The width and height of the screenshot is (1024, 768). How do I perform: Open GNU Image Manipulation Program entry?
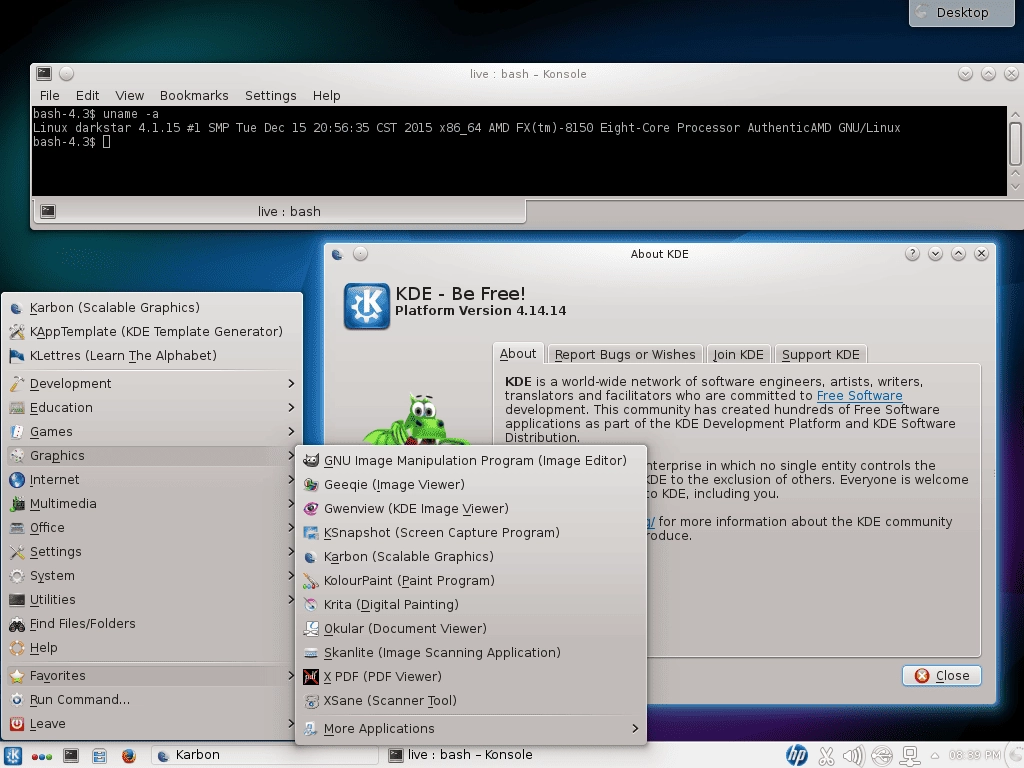point(470,460)
